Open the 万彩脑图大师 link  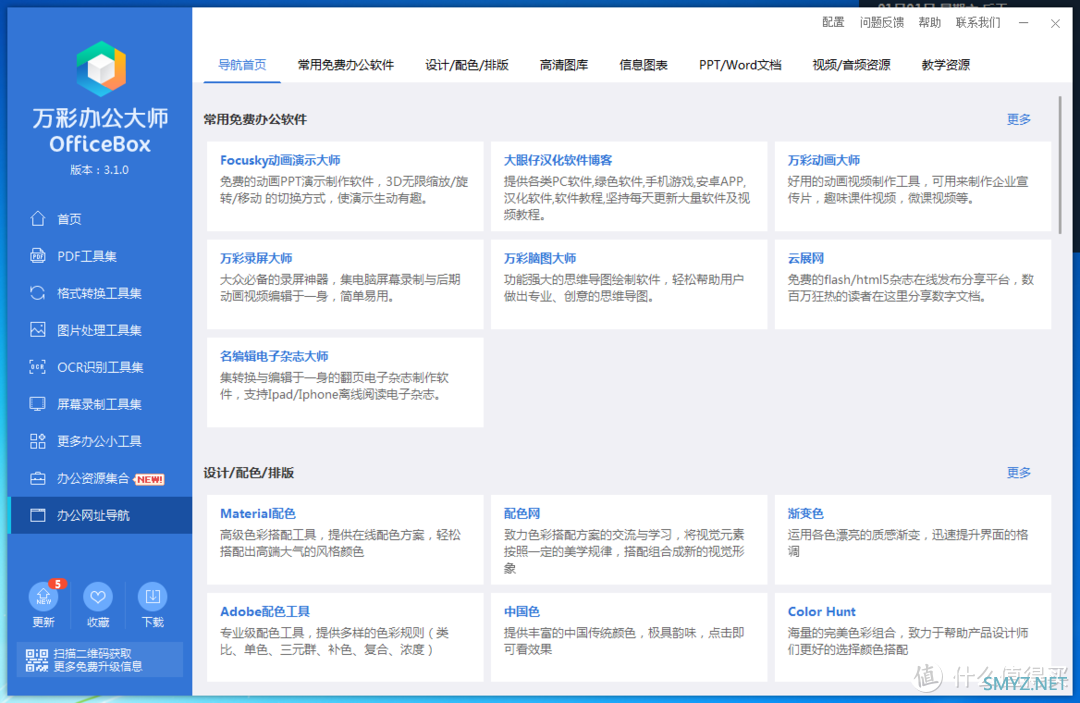pos(540,258)
